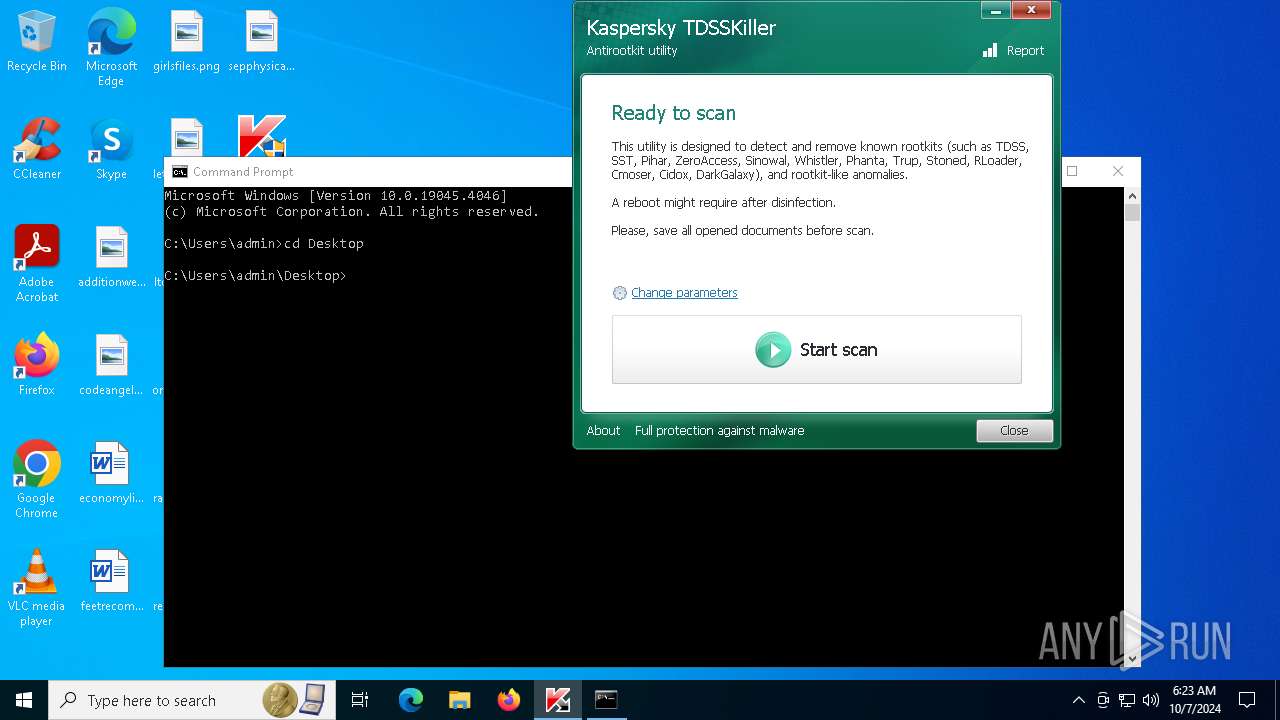Open the taskbar clock and date
The width and height of the screenshot is (1280, 720).
pos(1194,700)
